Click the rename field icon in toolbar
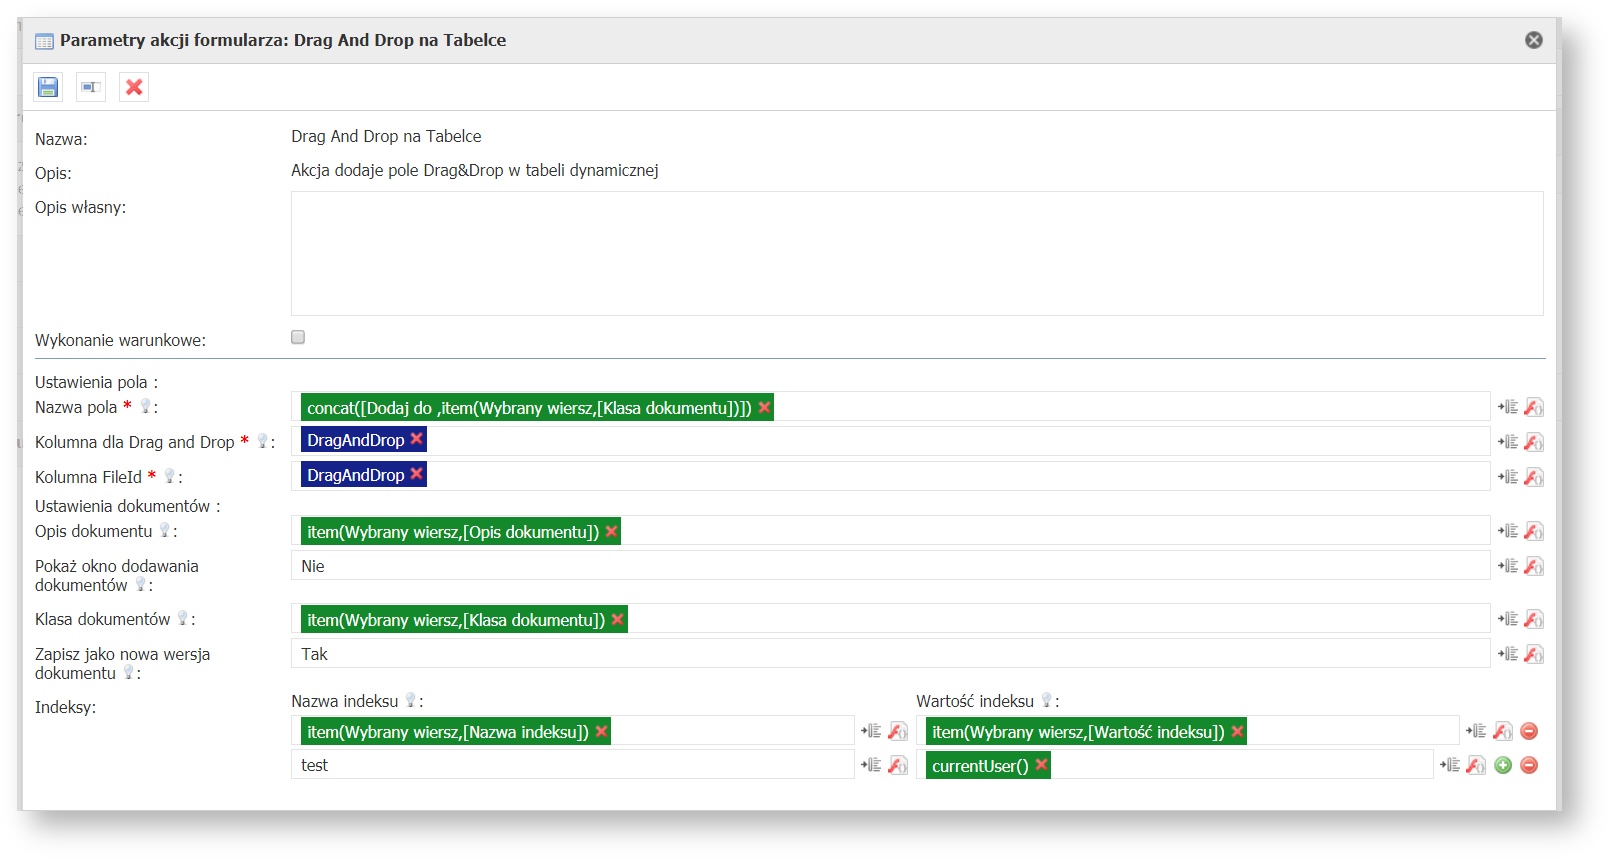 pyautogui.click(x=91, y=87)
